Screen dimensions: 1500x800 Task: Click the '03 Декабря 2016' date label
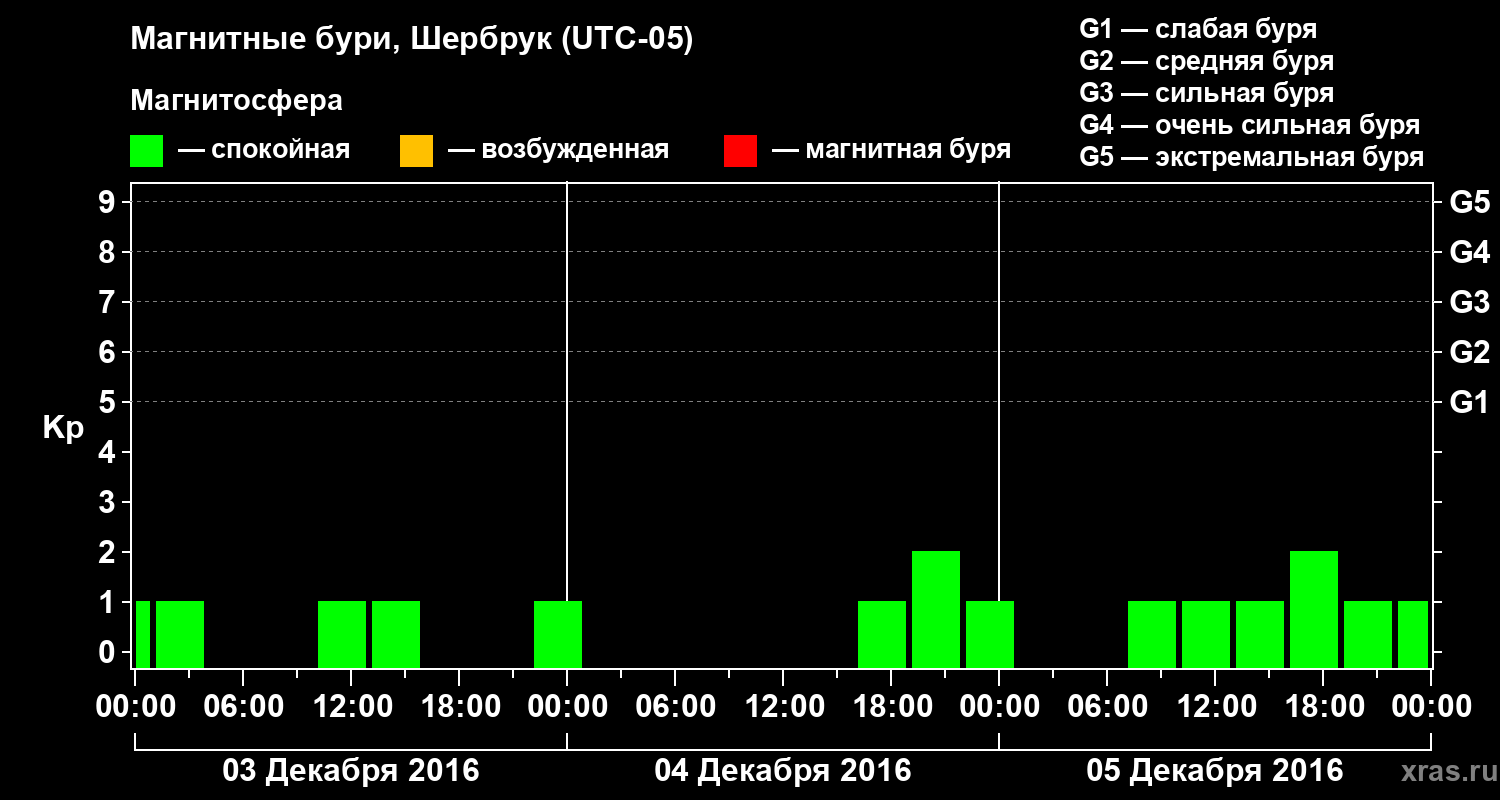coord(350,771)
